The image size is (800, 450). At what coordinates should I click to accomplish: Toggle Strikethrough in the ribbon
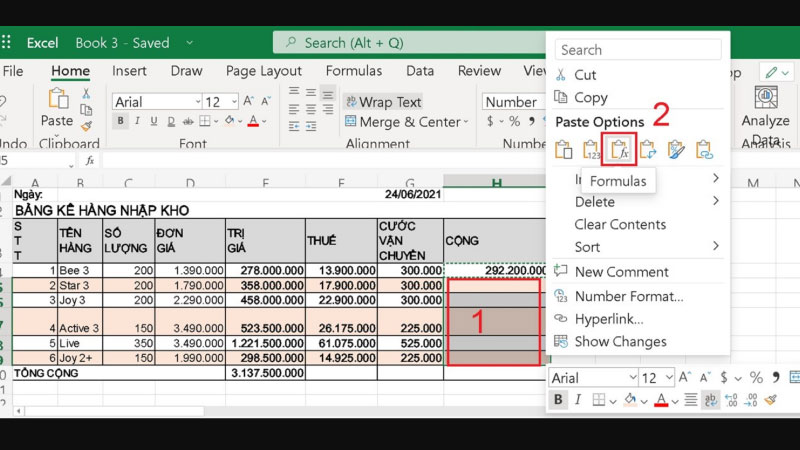pyautogui.click(x=188, y=121)
